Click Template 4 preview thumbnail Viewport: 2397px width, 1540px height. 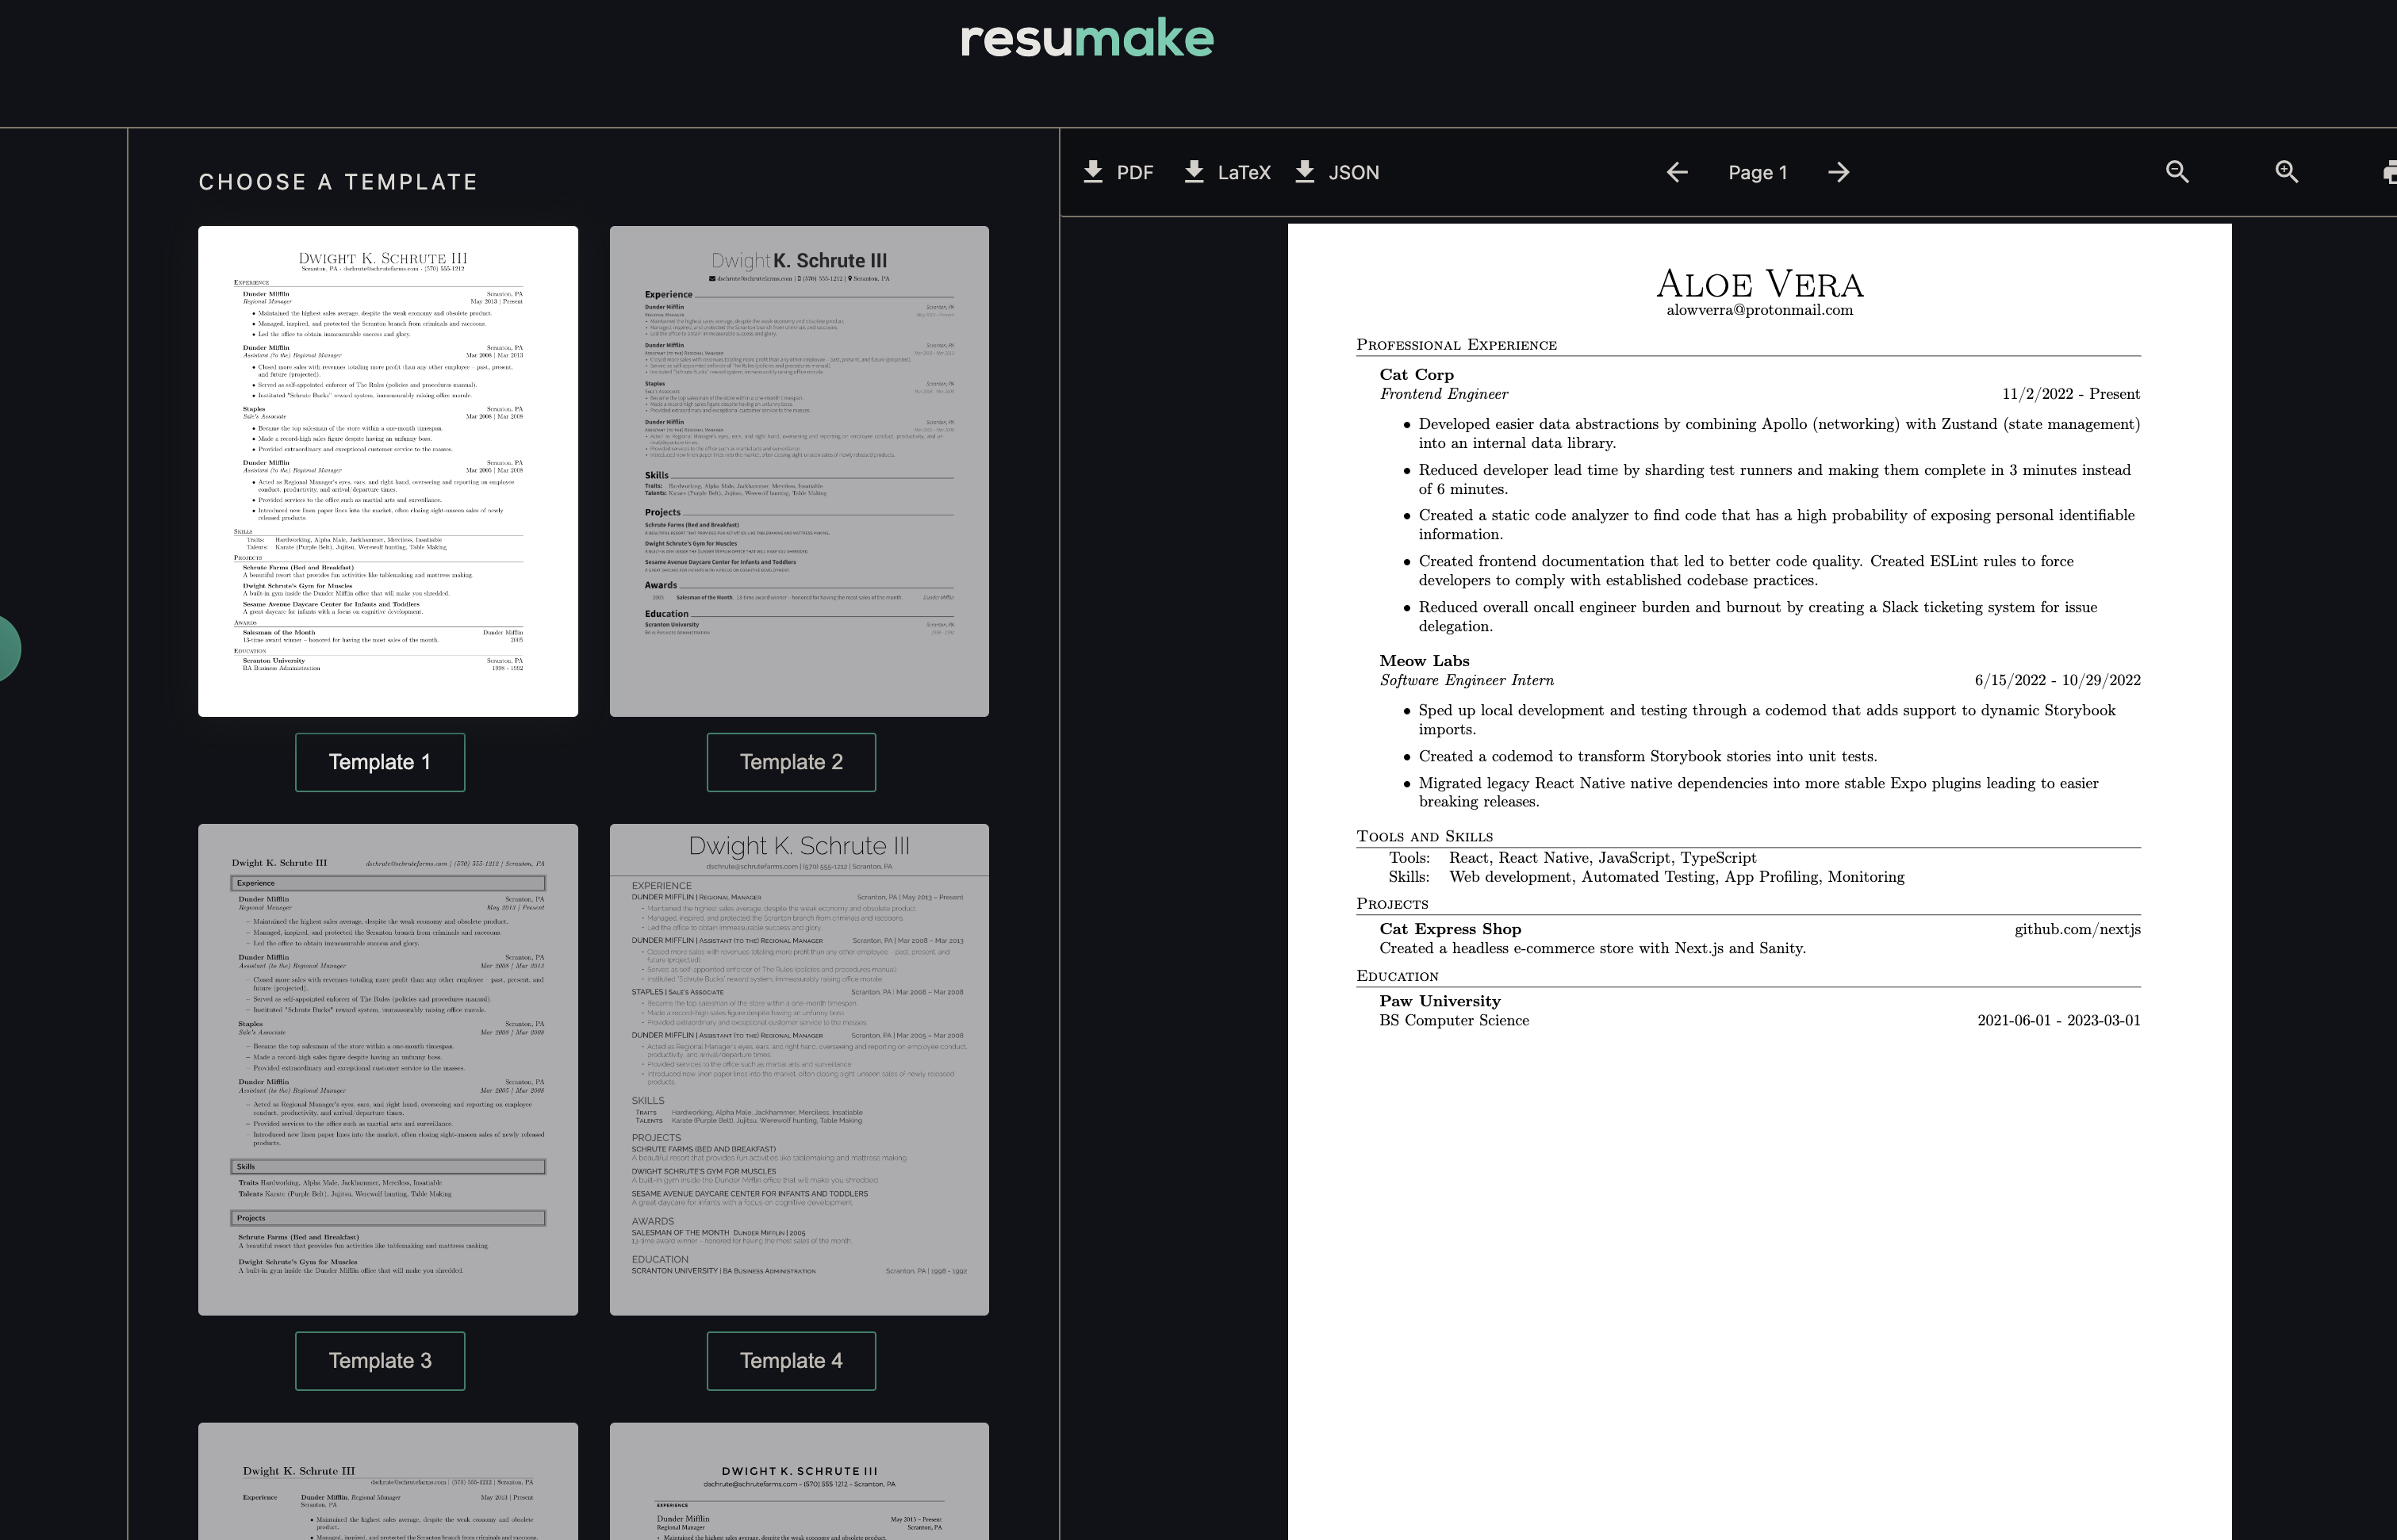click(799, 1069)
